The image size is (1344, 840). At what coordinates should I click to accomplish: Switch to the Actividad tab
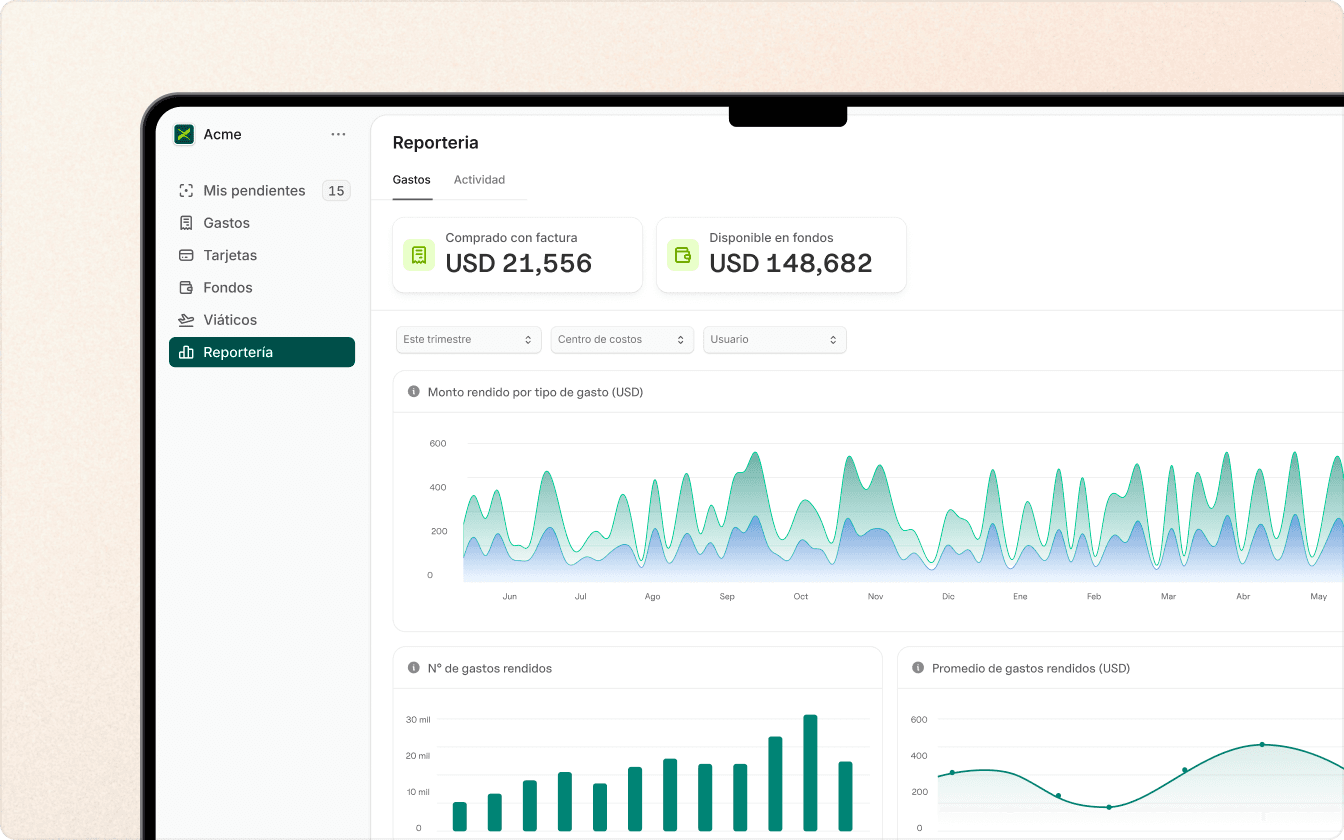479,180
